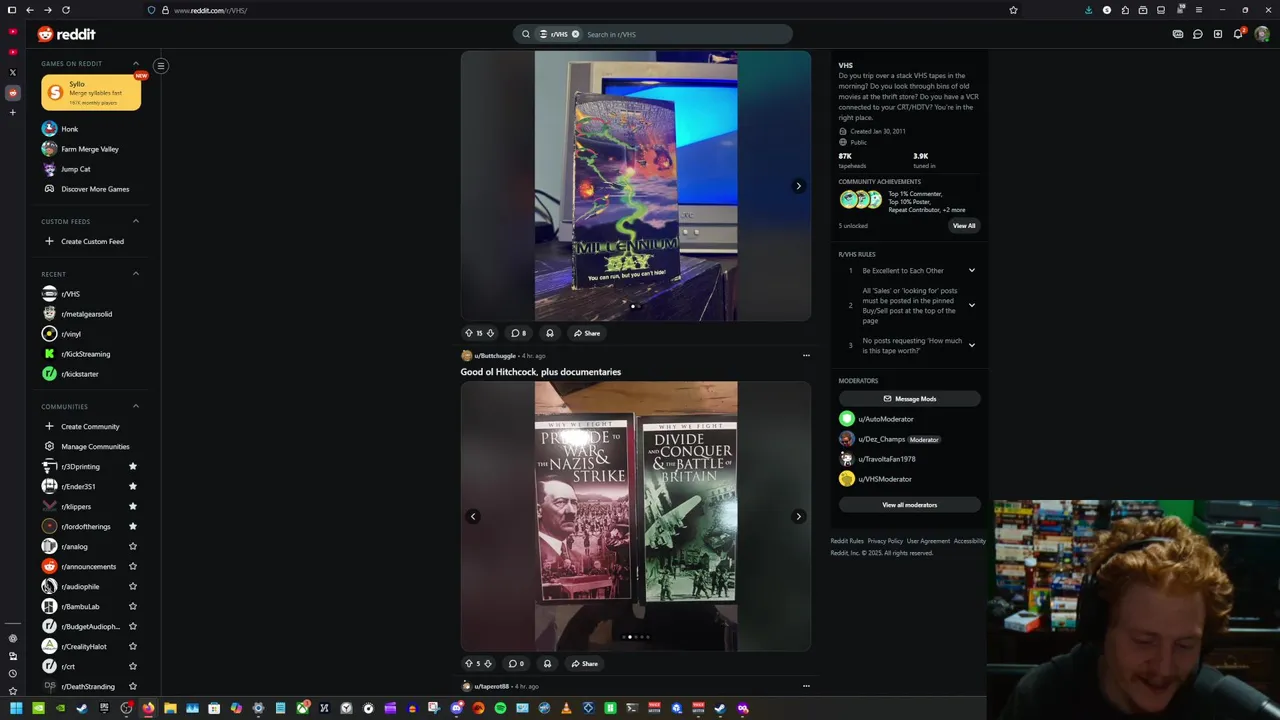Open Privacy Policy link
The image size is (1280, 720).
click(x=885, y=541)
